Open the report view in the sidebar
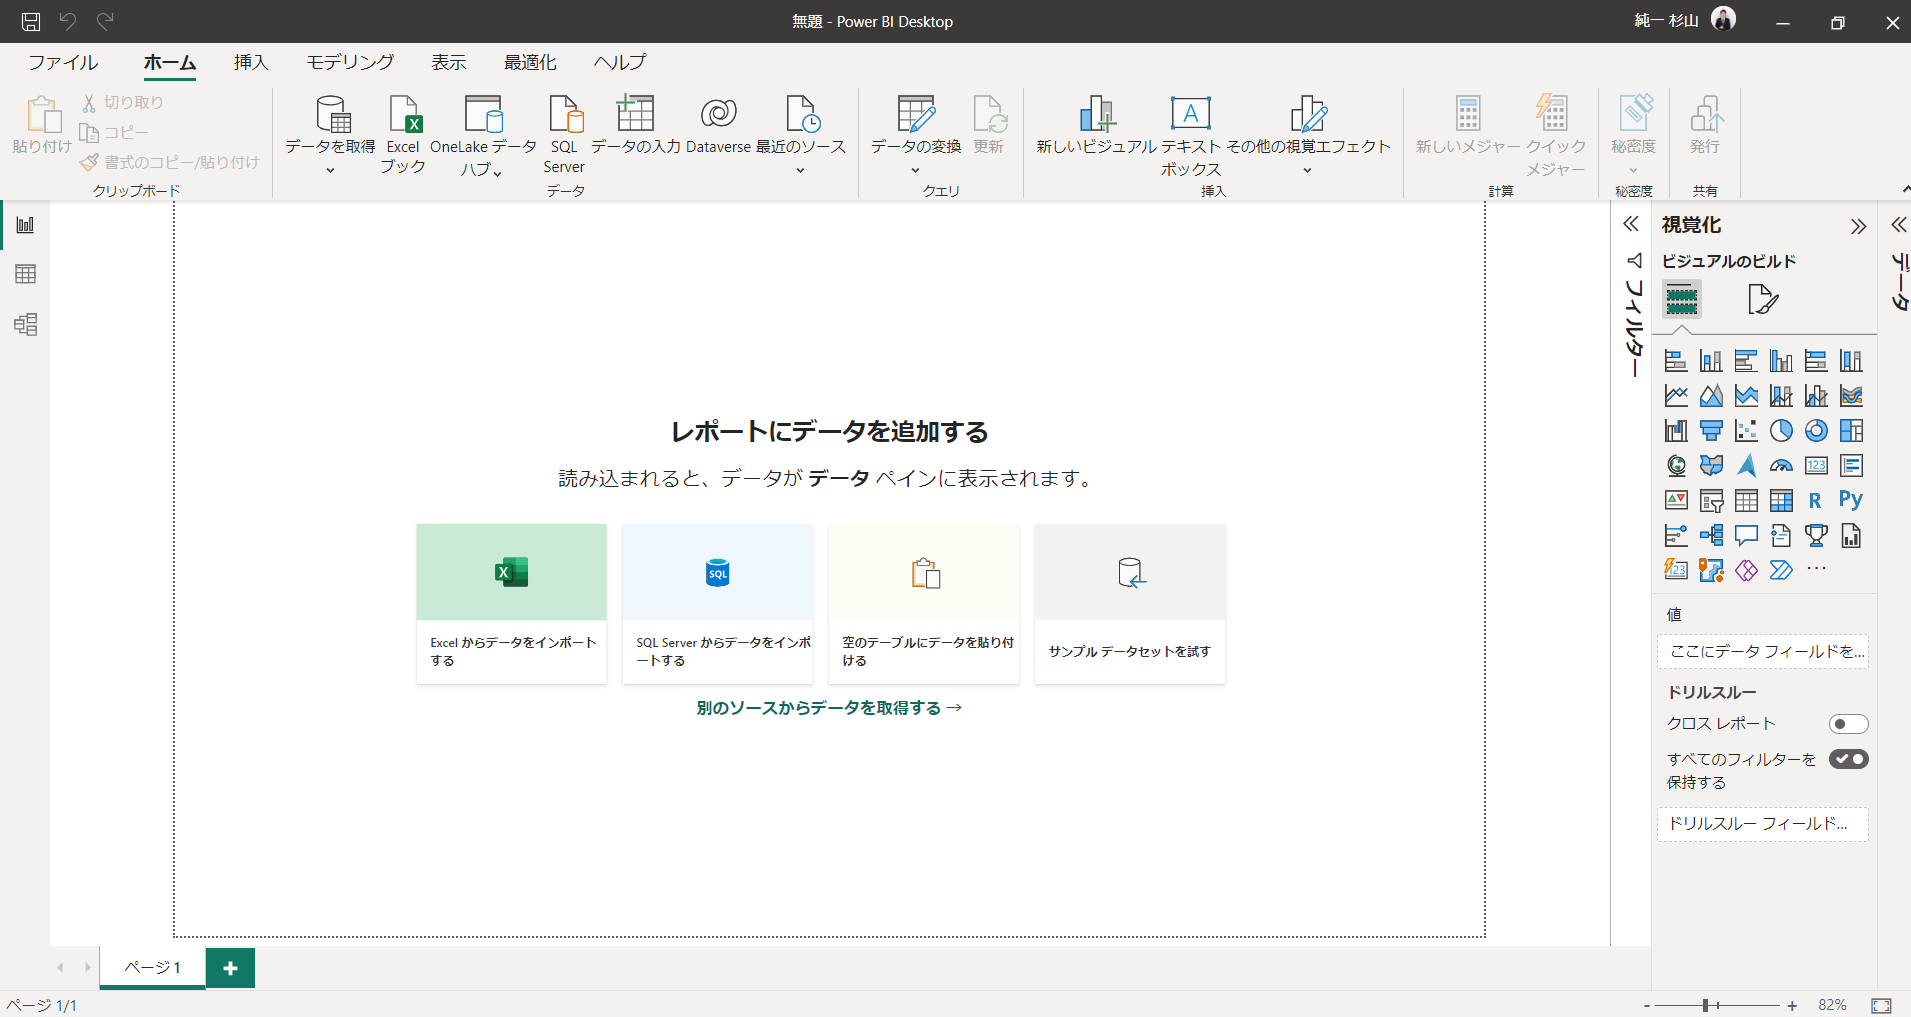This screenshot has height=1017, width=1911. pyautogui.click(x=25, y=224)
